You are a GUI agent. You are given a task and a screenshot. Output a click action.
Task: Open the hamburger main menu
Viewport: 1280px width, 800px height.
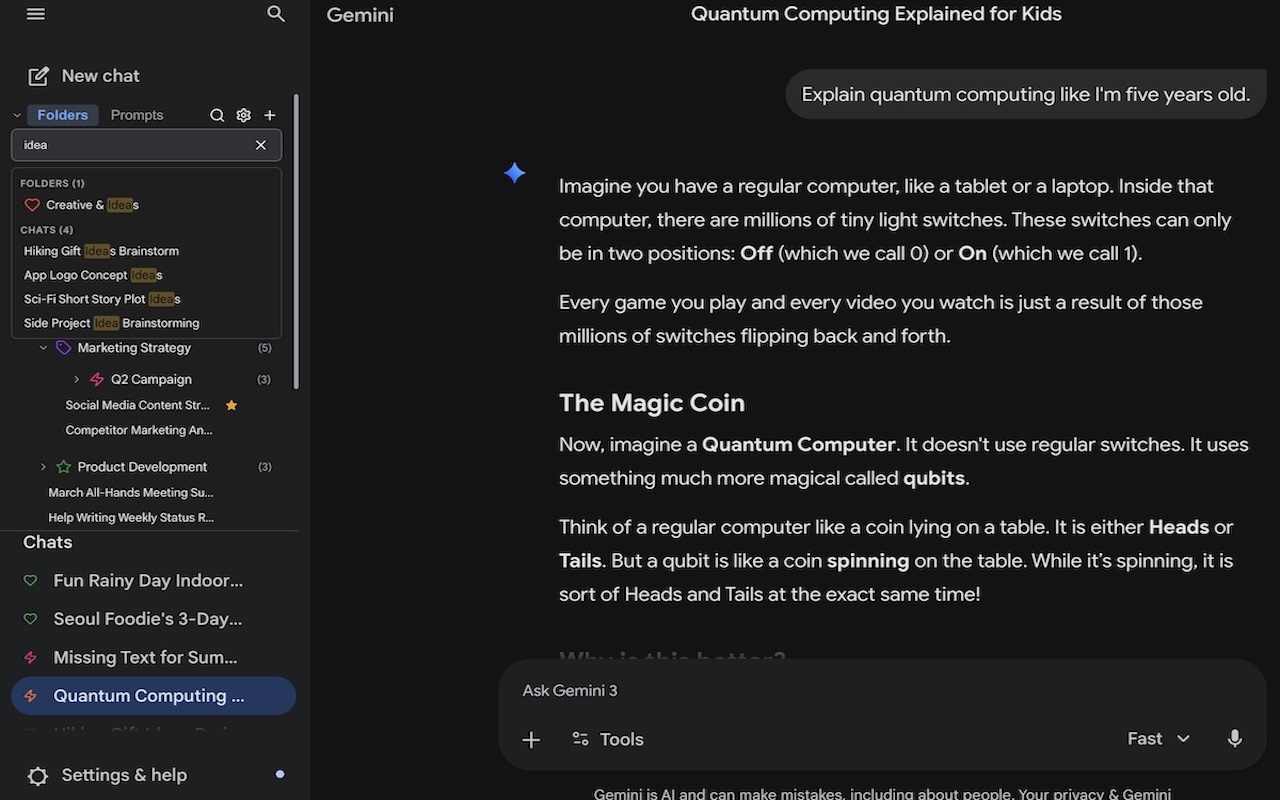point(36,14)
